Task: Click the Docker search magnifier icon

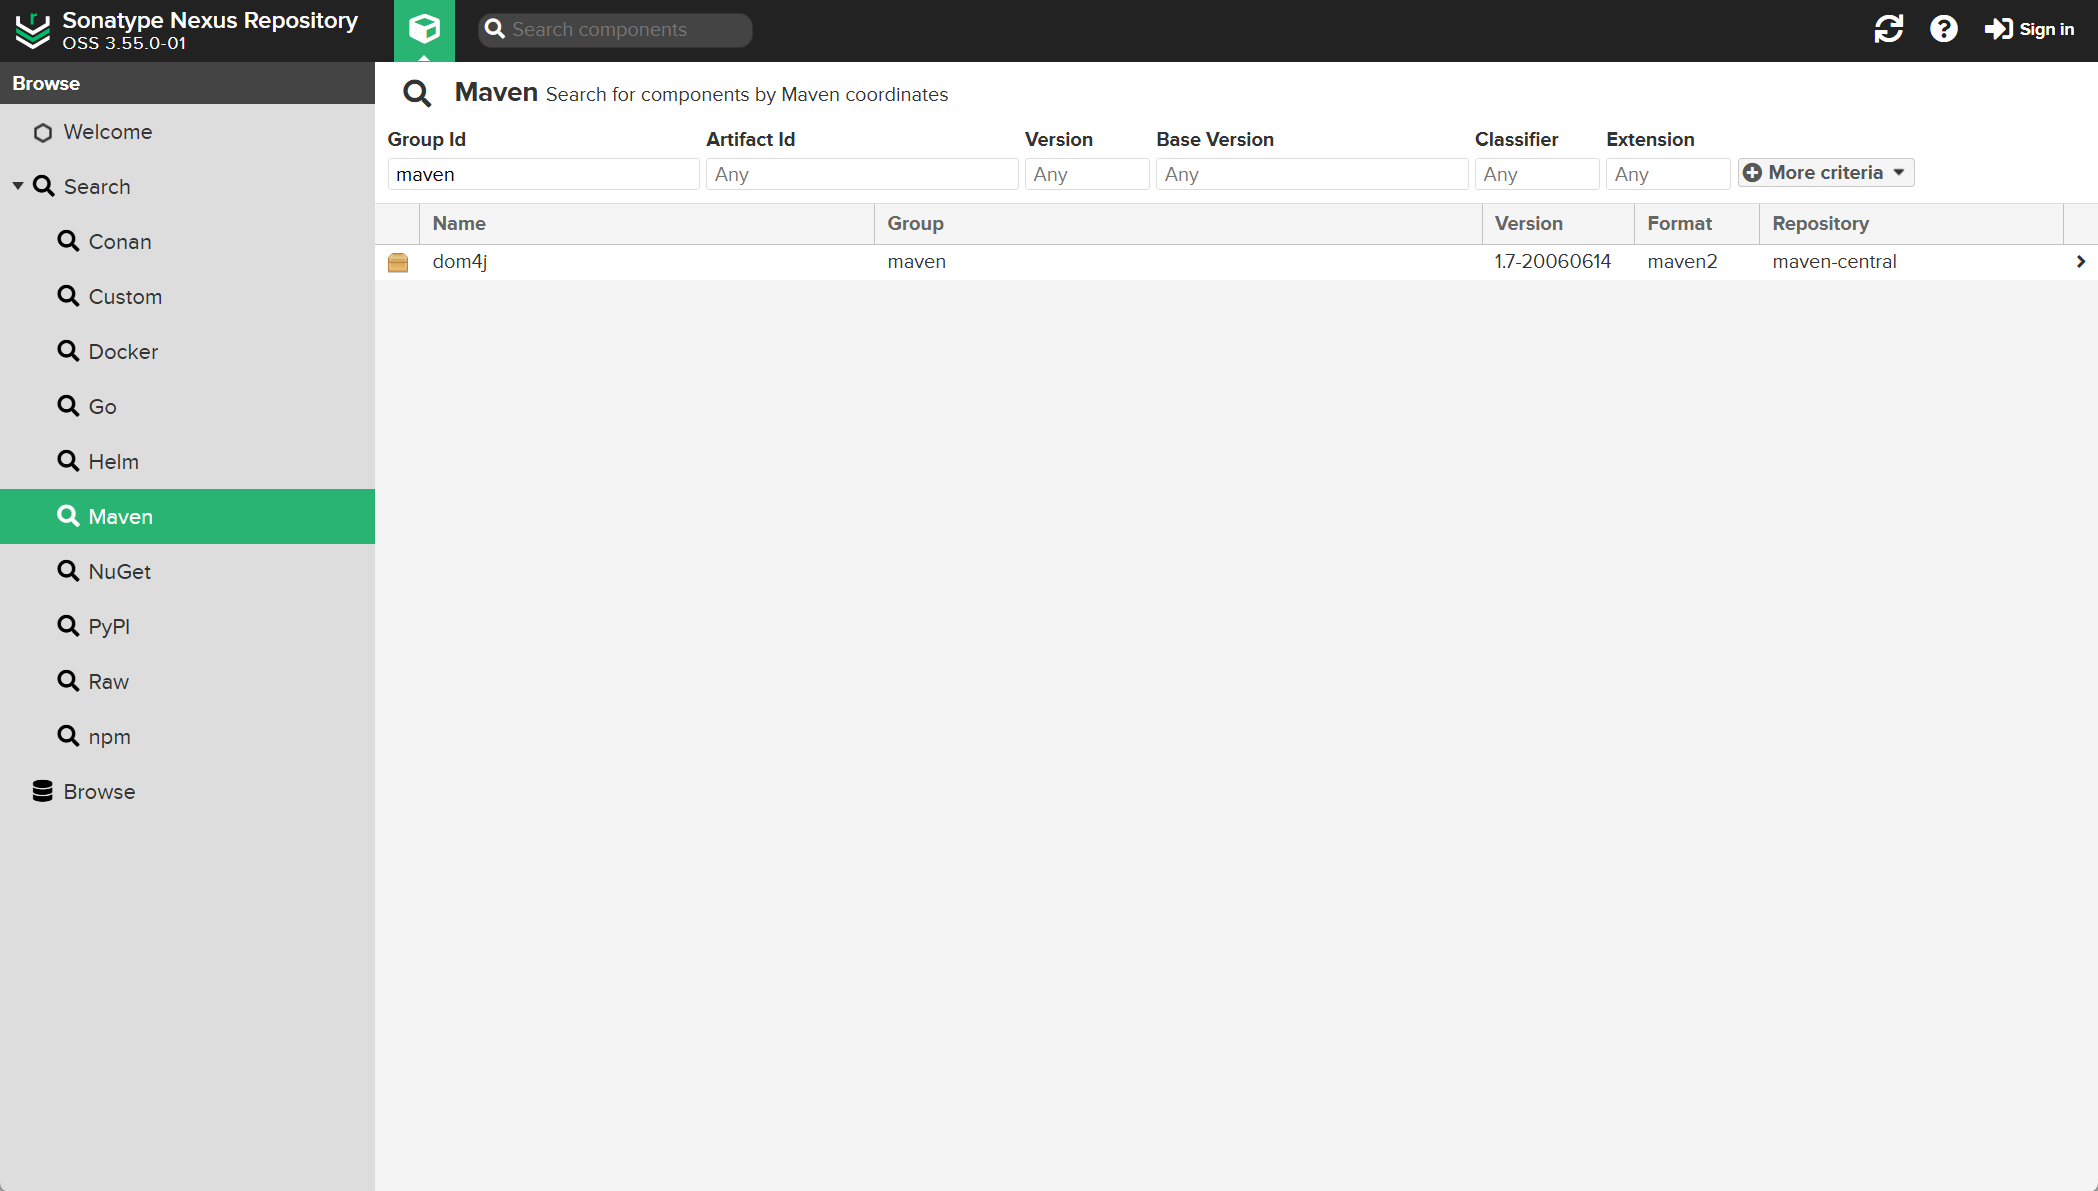Action: [x=68, y=351]
